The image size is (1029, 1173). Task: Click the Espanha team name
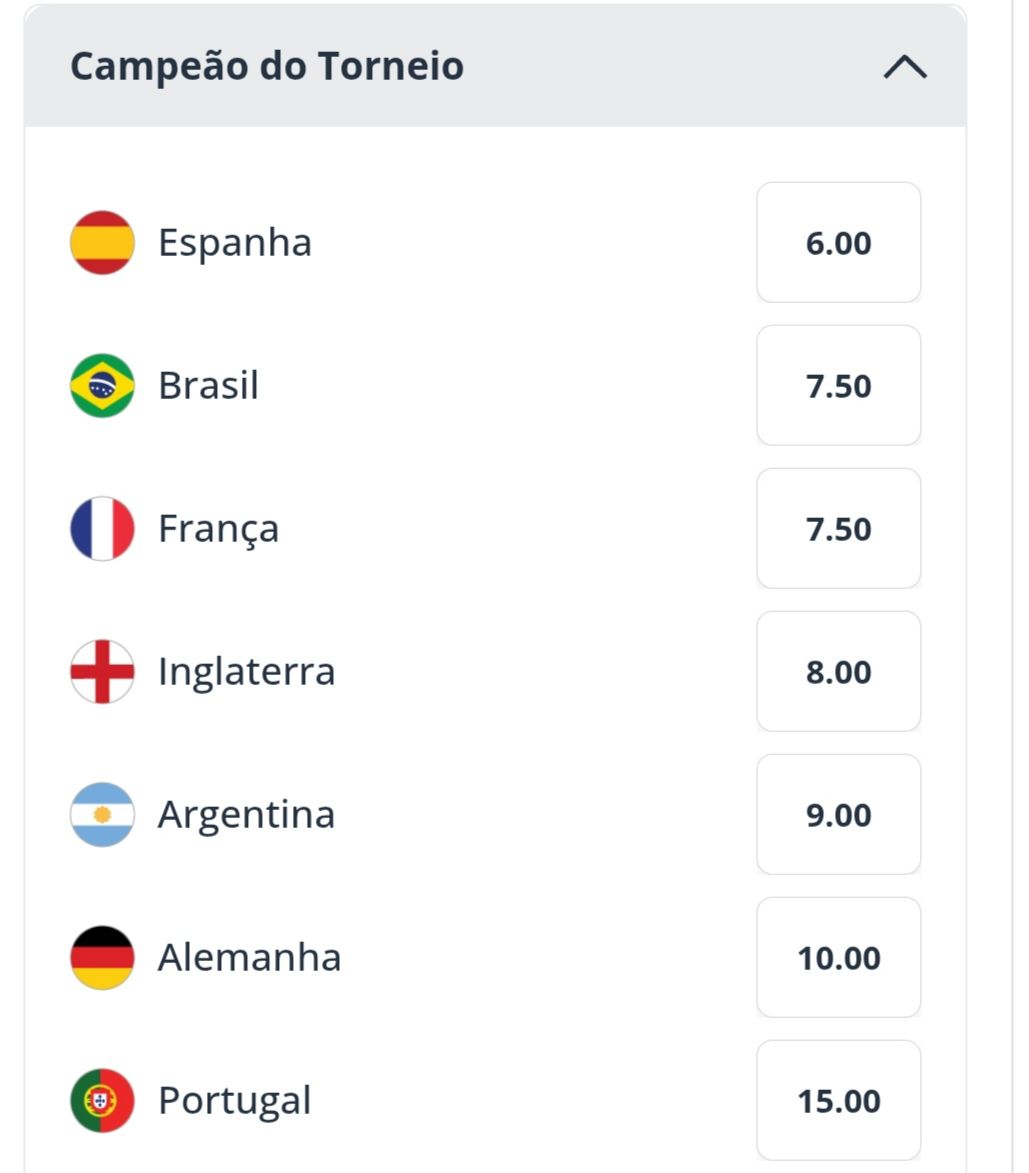235,244
